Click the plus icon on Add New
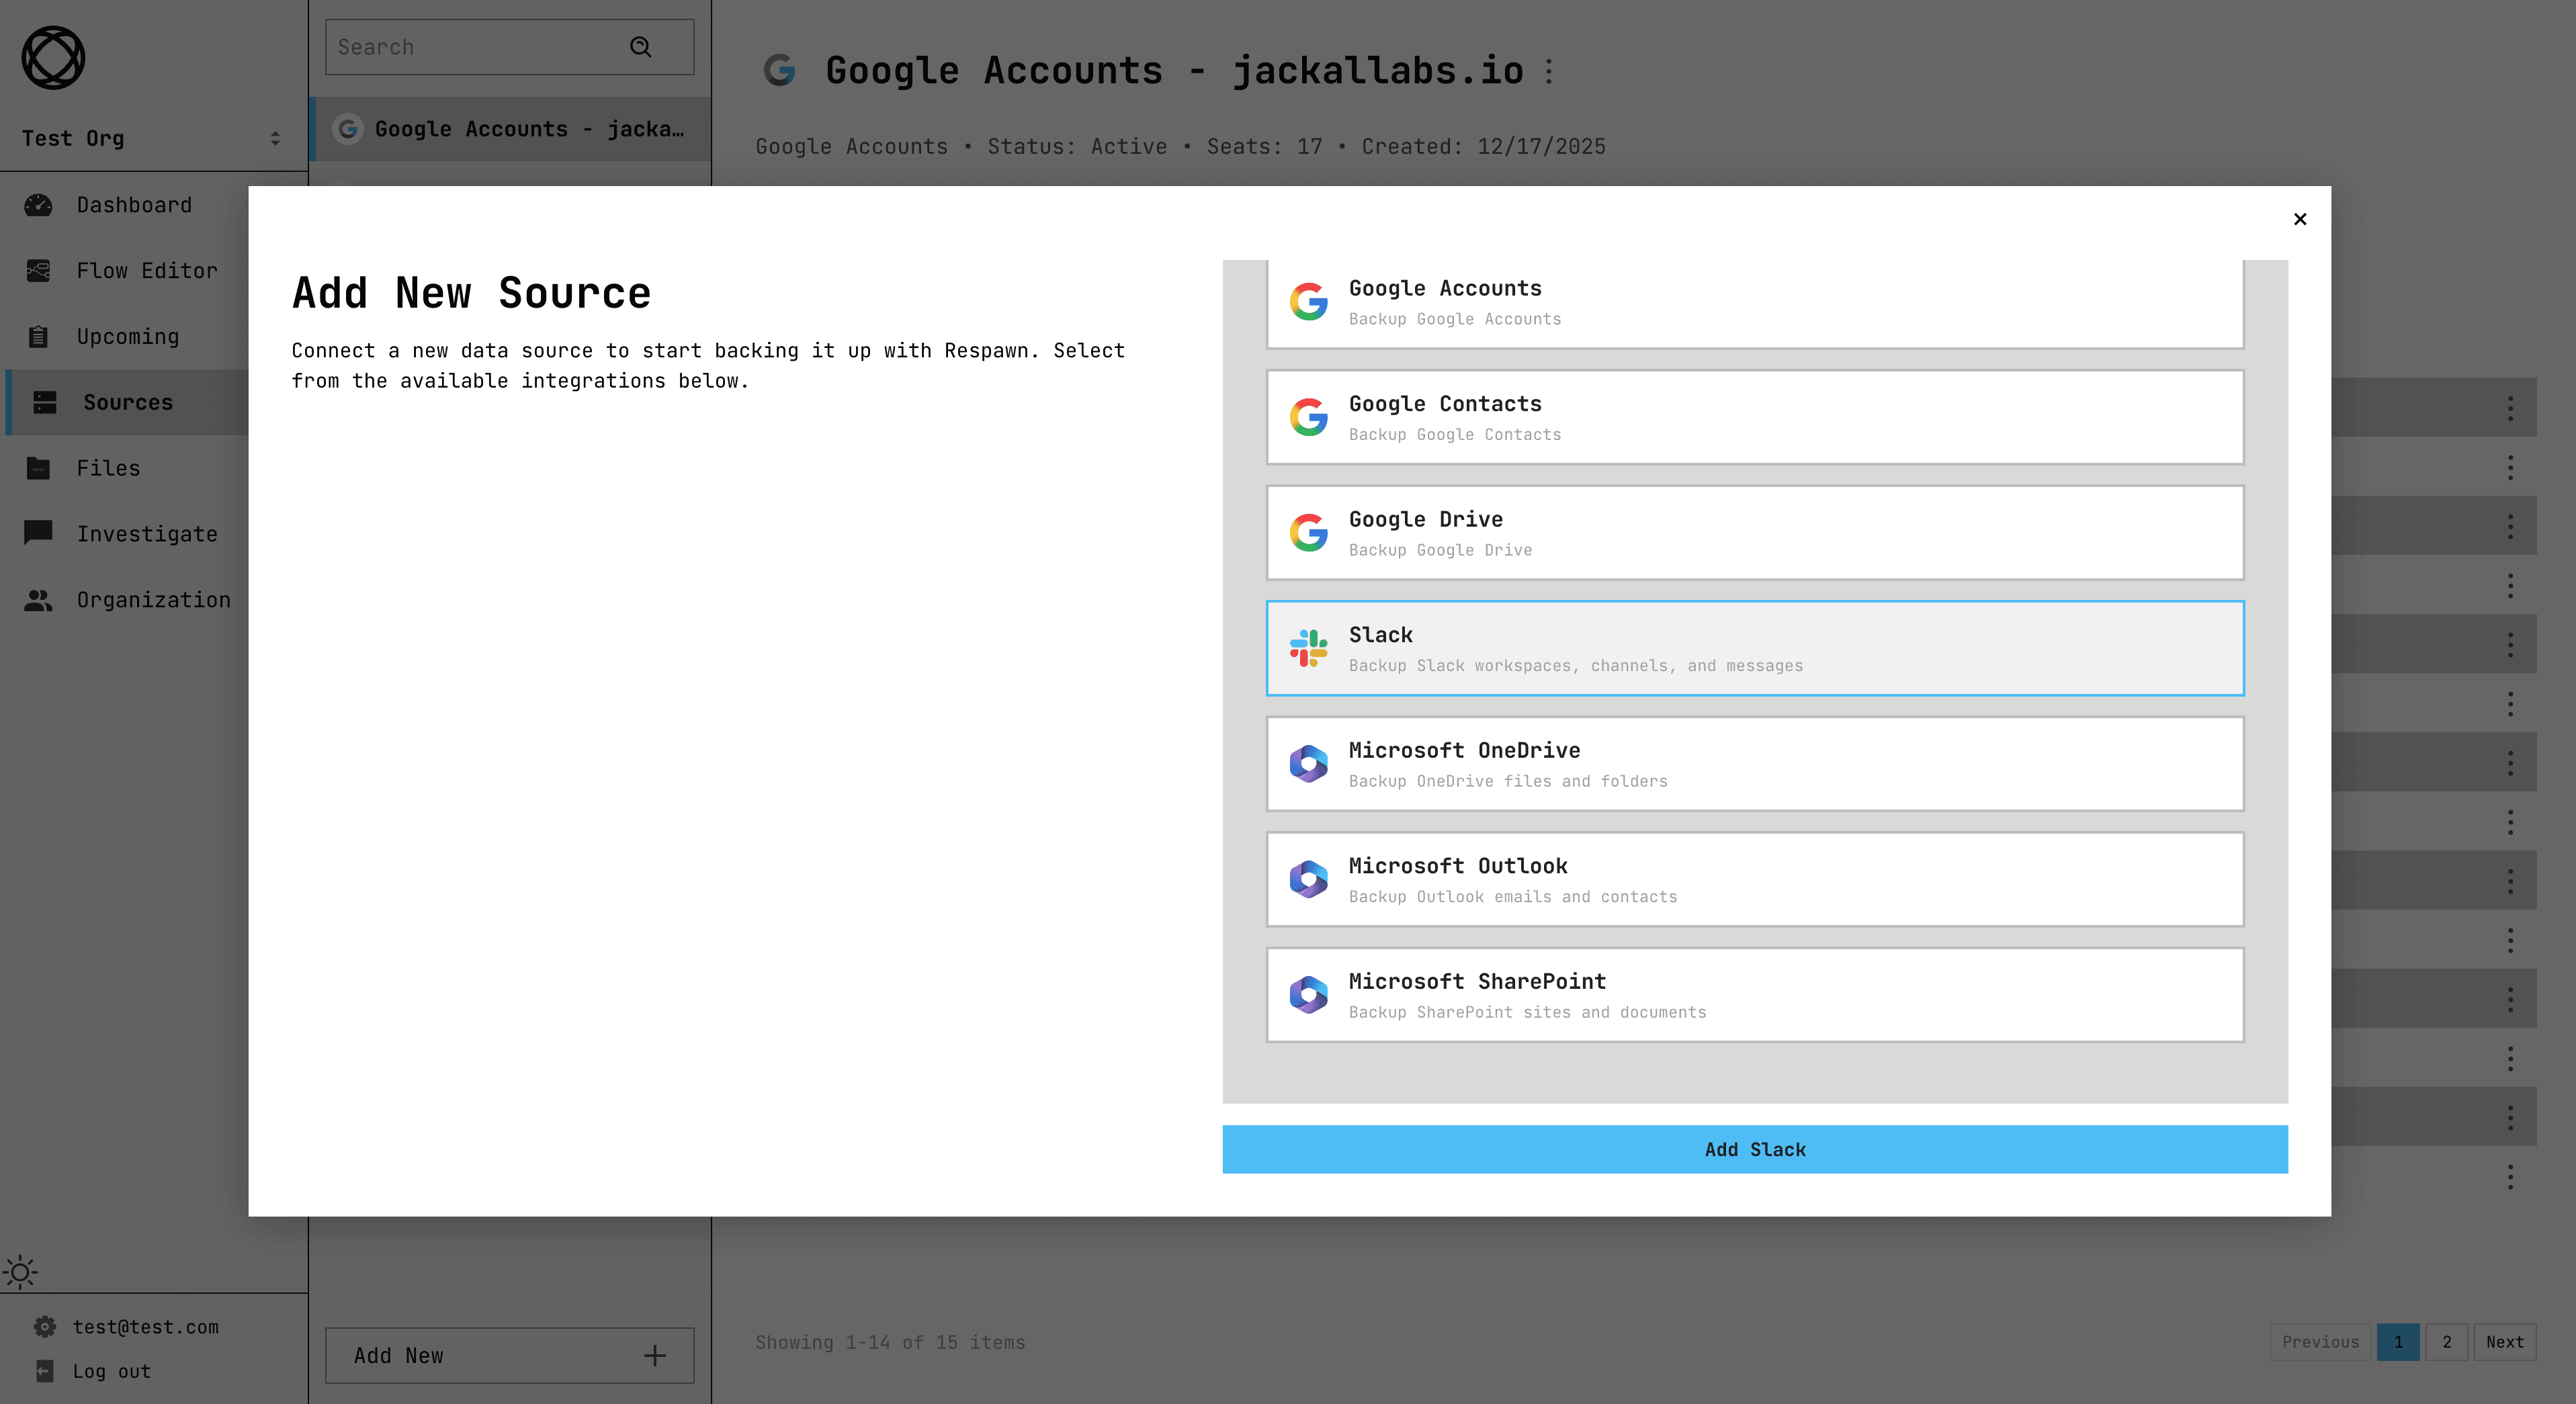Viewport: 2576px width, 1404px height. 655,1356
